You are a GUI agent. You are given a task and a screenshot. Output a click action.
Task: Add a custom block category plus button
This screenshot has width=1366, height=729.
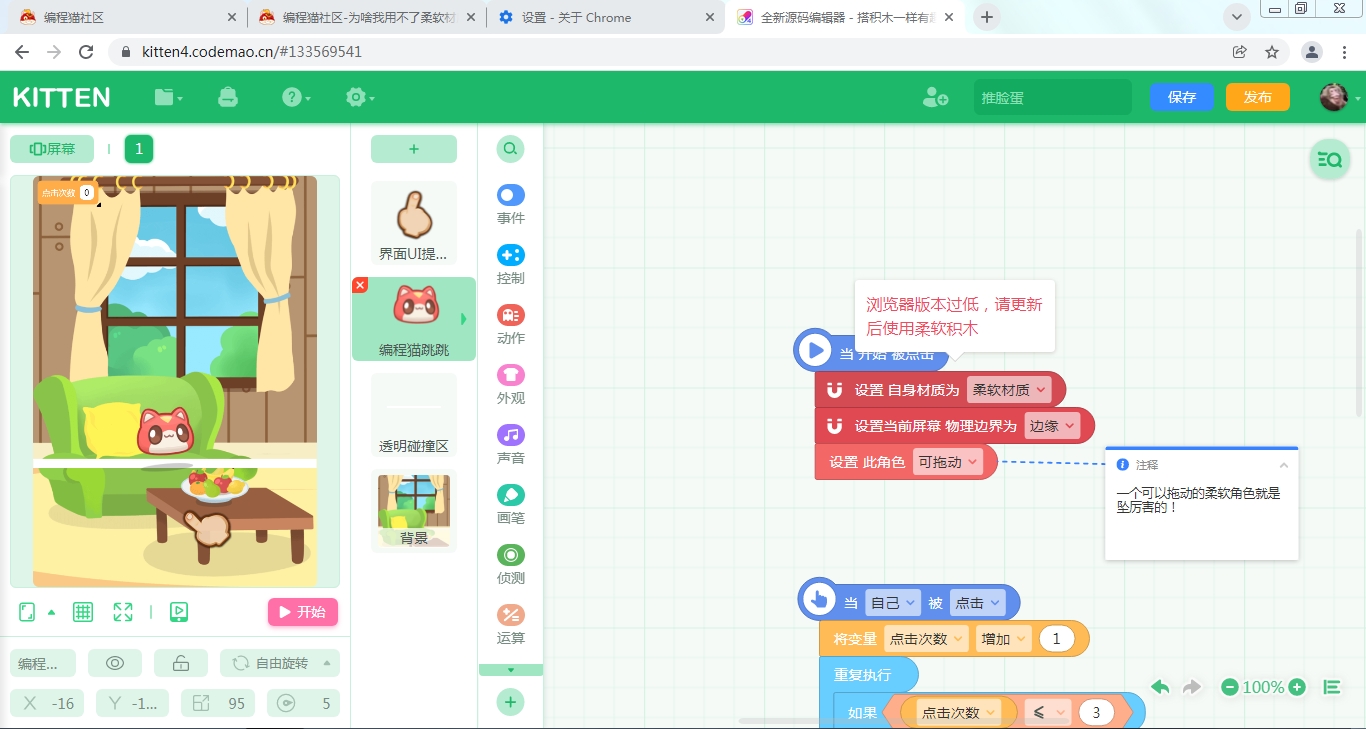coord(511,702)
